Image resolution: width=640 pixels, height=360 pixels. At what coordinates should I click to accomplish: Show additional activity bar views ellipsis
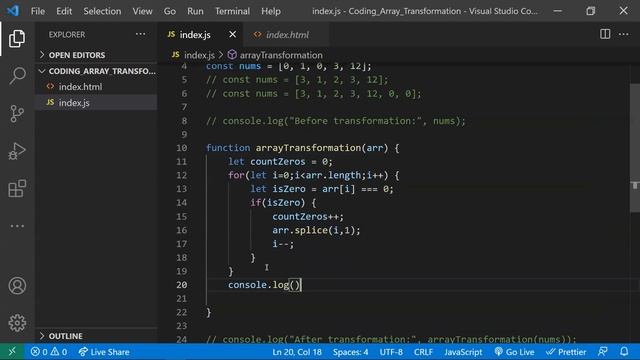point(17,226)
